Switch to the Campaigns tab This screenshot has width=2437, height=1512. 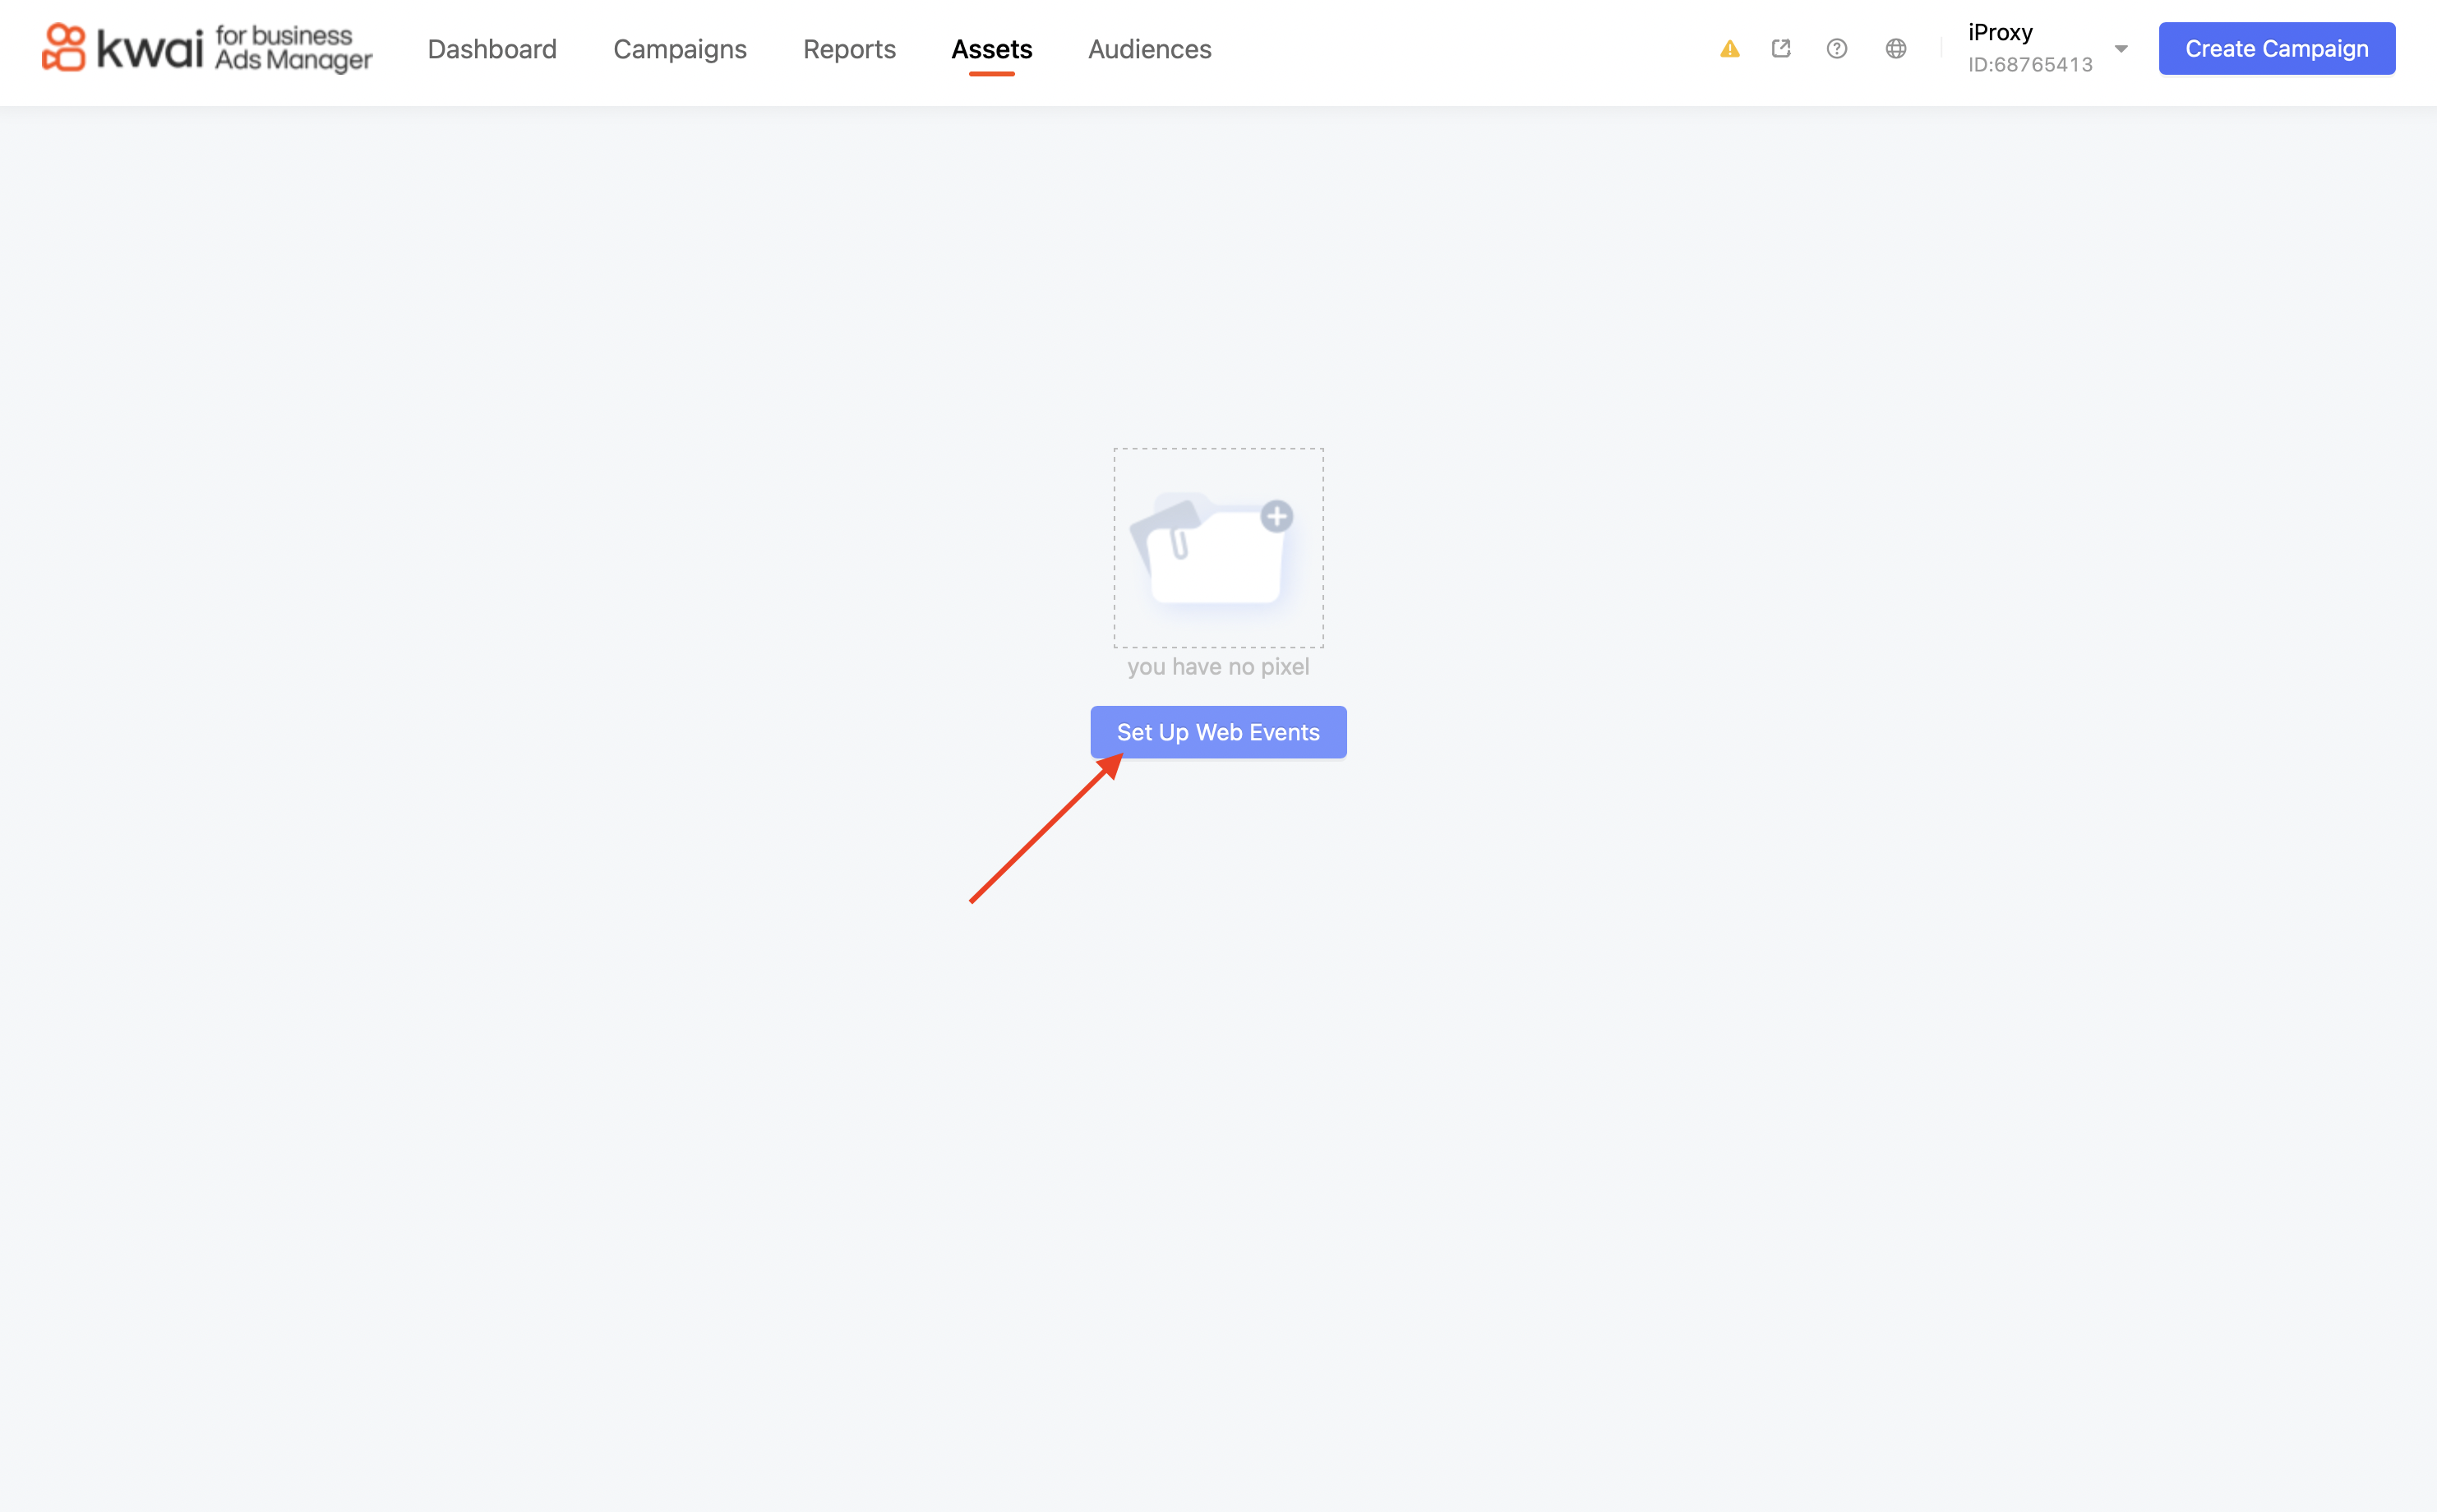(679, 49)
